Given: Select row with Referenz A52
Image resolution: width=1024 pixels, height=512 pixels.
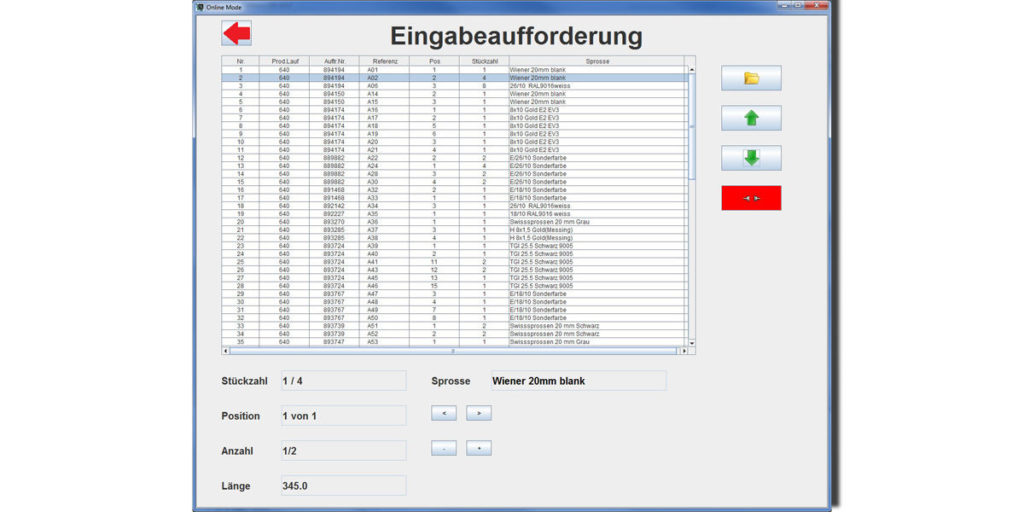Looking at the screenshot, I should (455, 334).
